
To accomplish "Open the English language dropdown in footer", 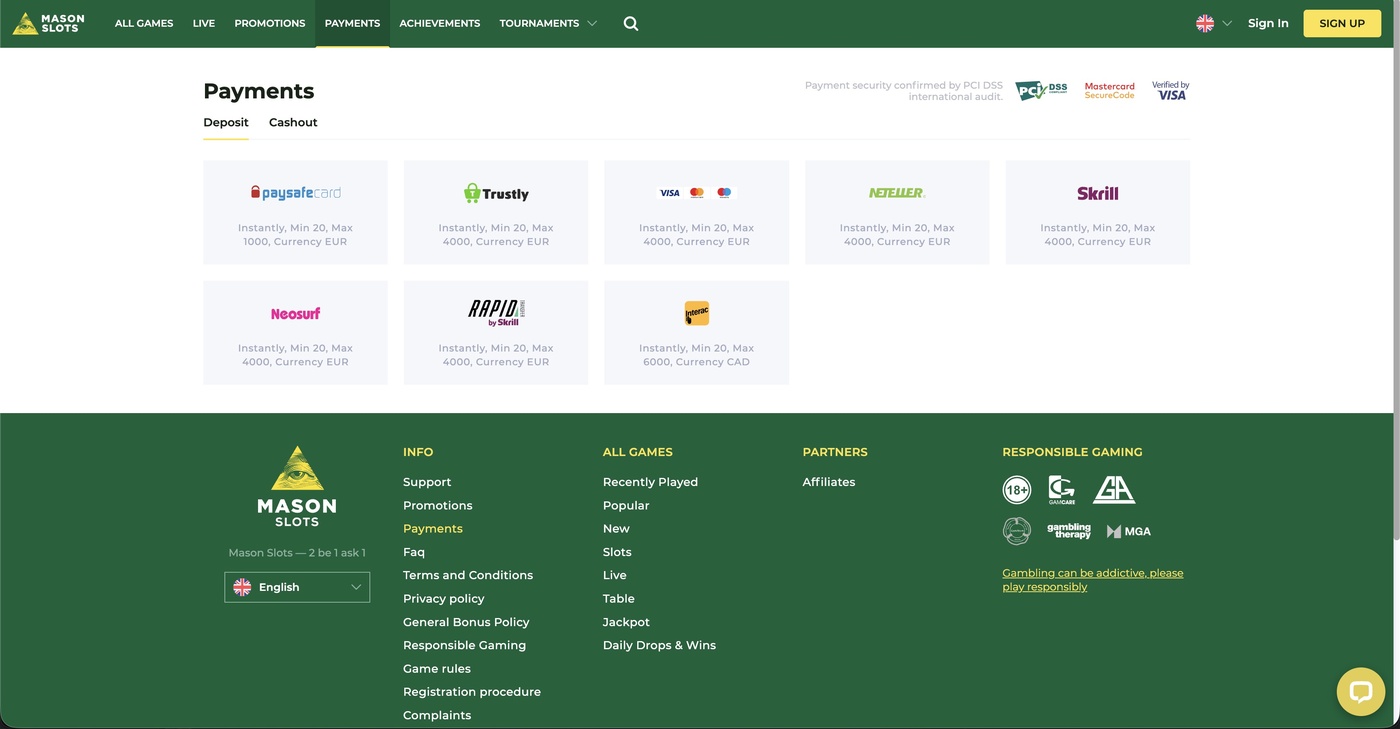I will tap(297, 587).
